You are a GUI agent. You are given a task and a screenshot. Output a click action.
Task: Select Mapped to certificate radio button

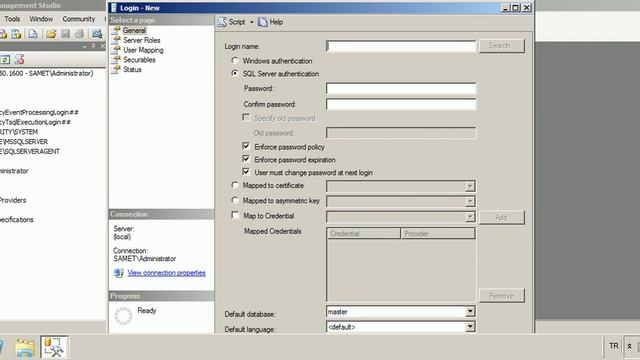coord(235,185)
